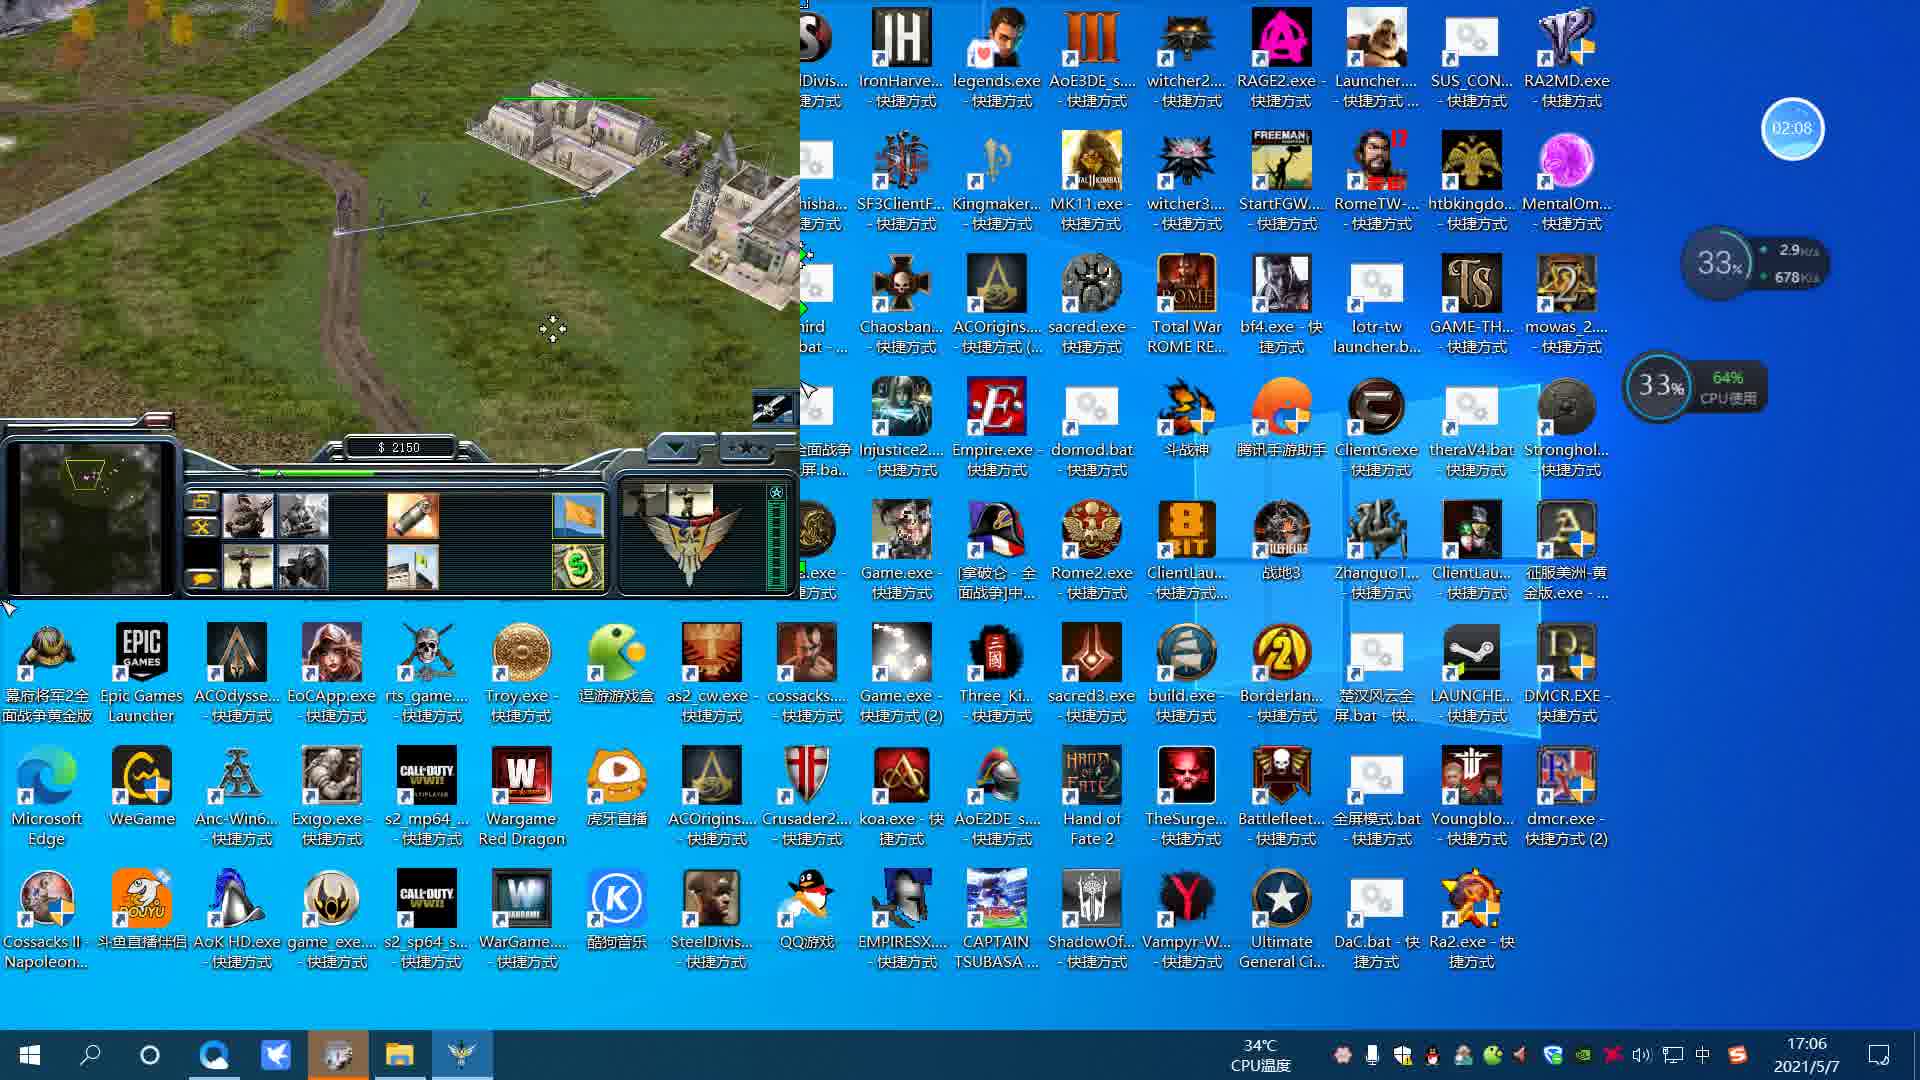Open the 酷狗音乐 music app icon

616,911
